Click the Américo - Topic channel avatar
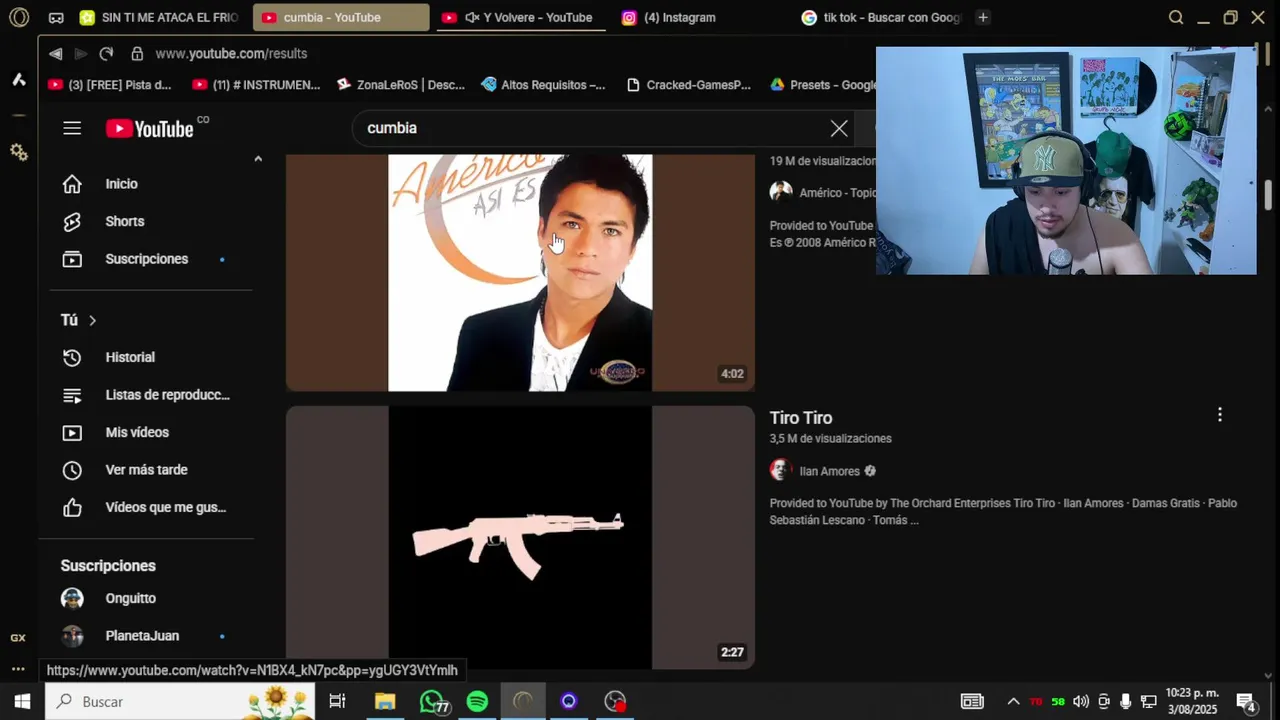This screenshot has width=1280, height=720. (781, 192)
